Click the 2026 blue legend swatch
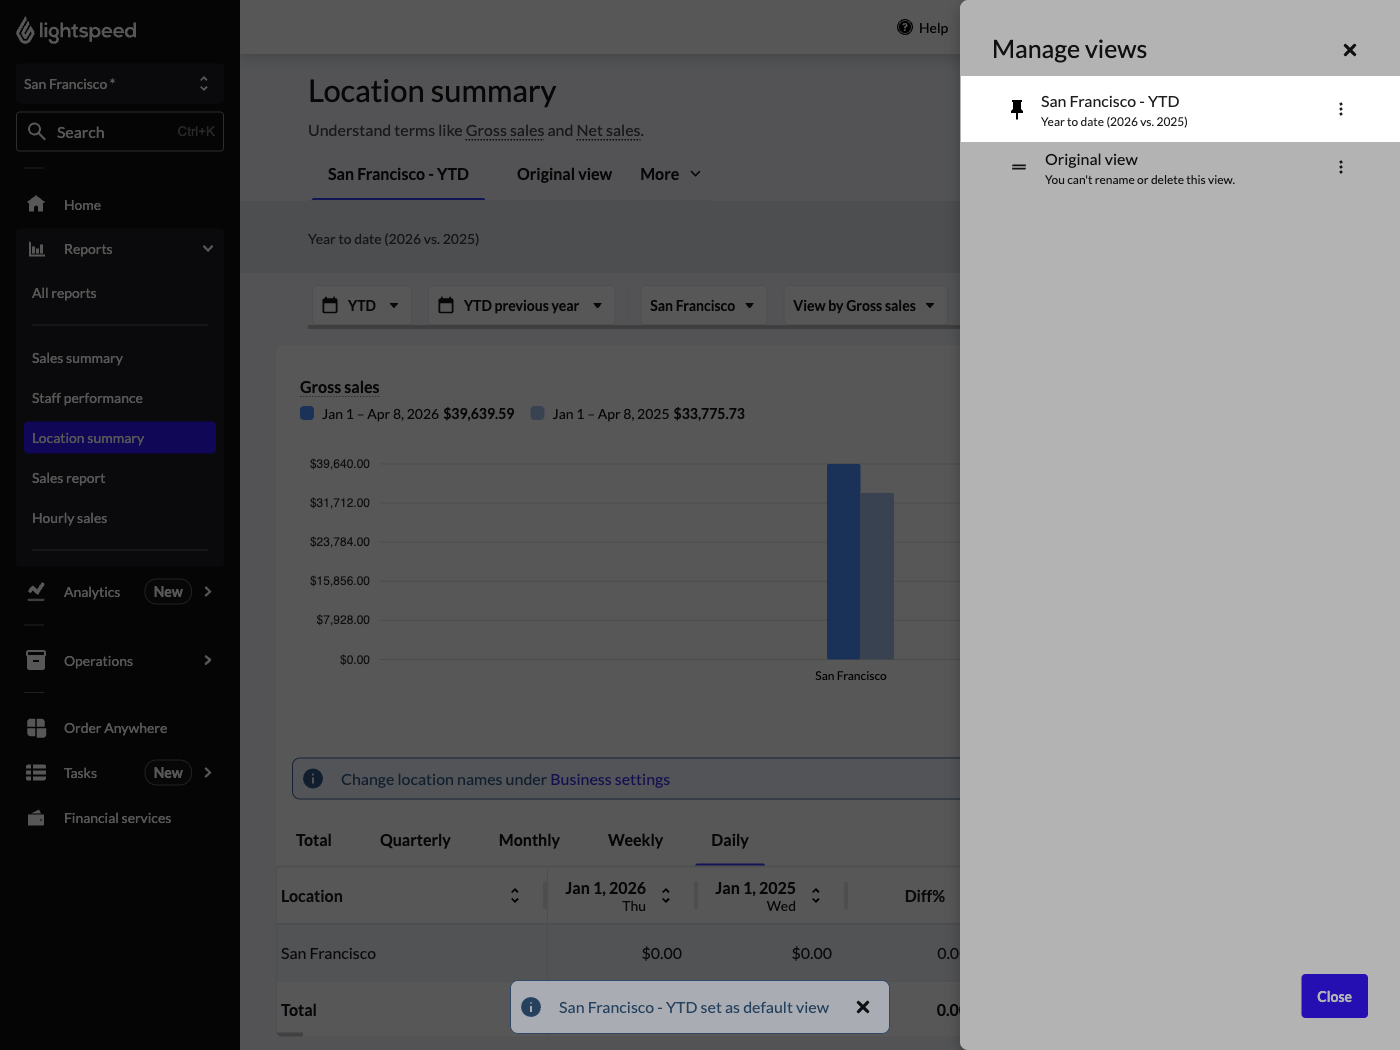The image size is (1400, 1050). pyautogui.click(x=308, y=413)
